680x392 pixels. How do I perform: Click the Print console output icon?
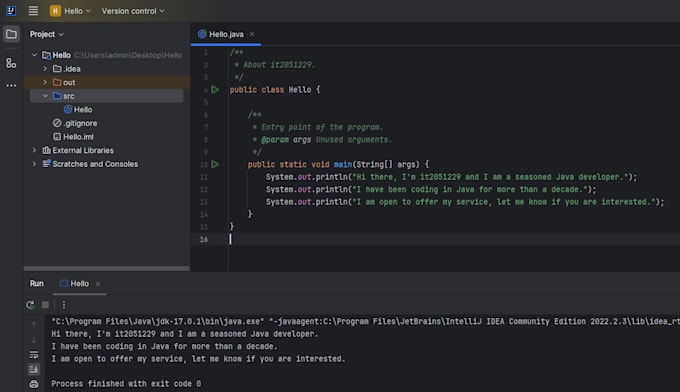pos(34,384)
